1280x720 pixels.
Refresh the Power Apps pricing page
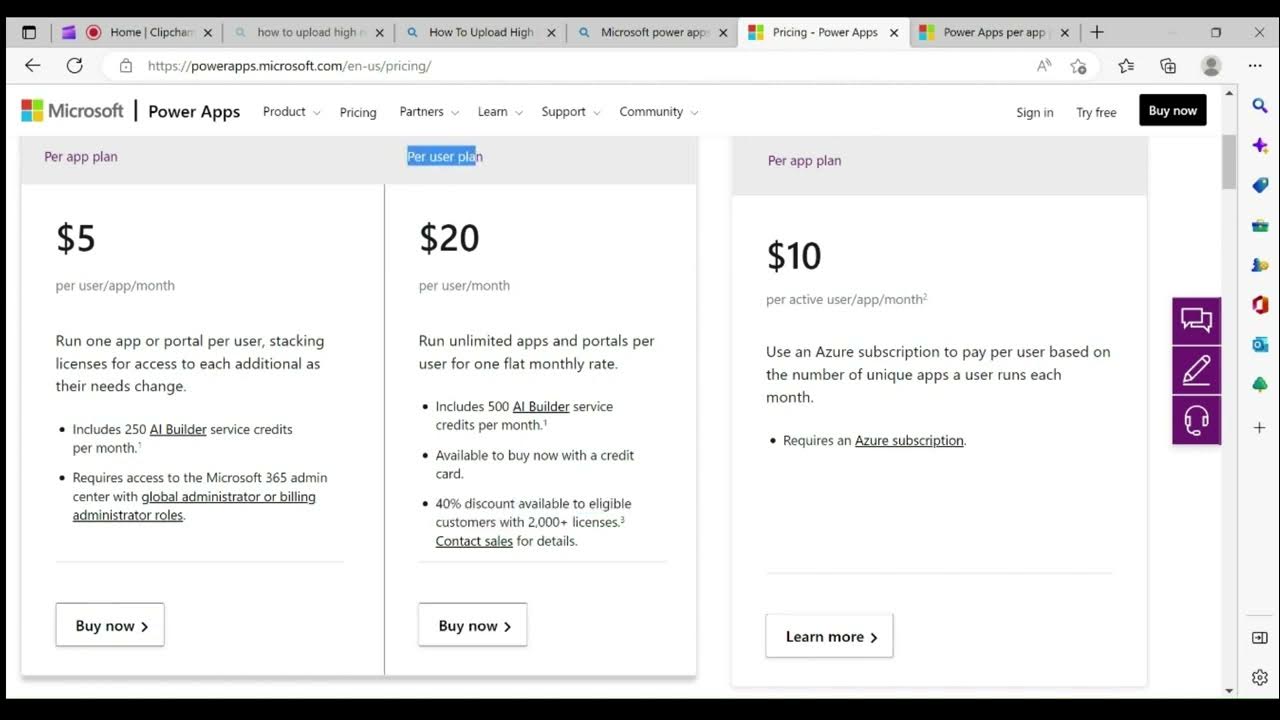74,66
